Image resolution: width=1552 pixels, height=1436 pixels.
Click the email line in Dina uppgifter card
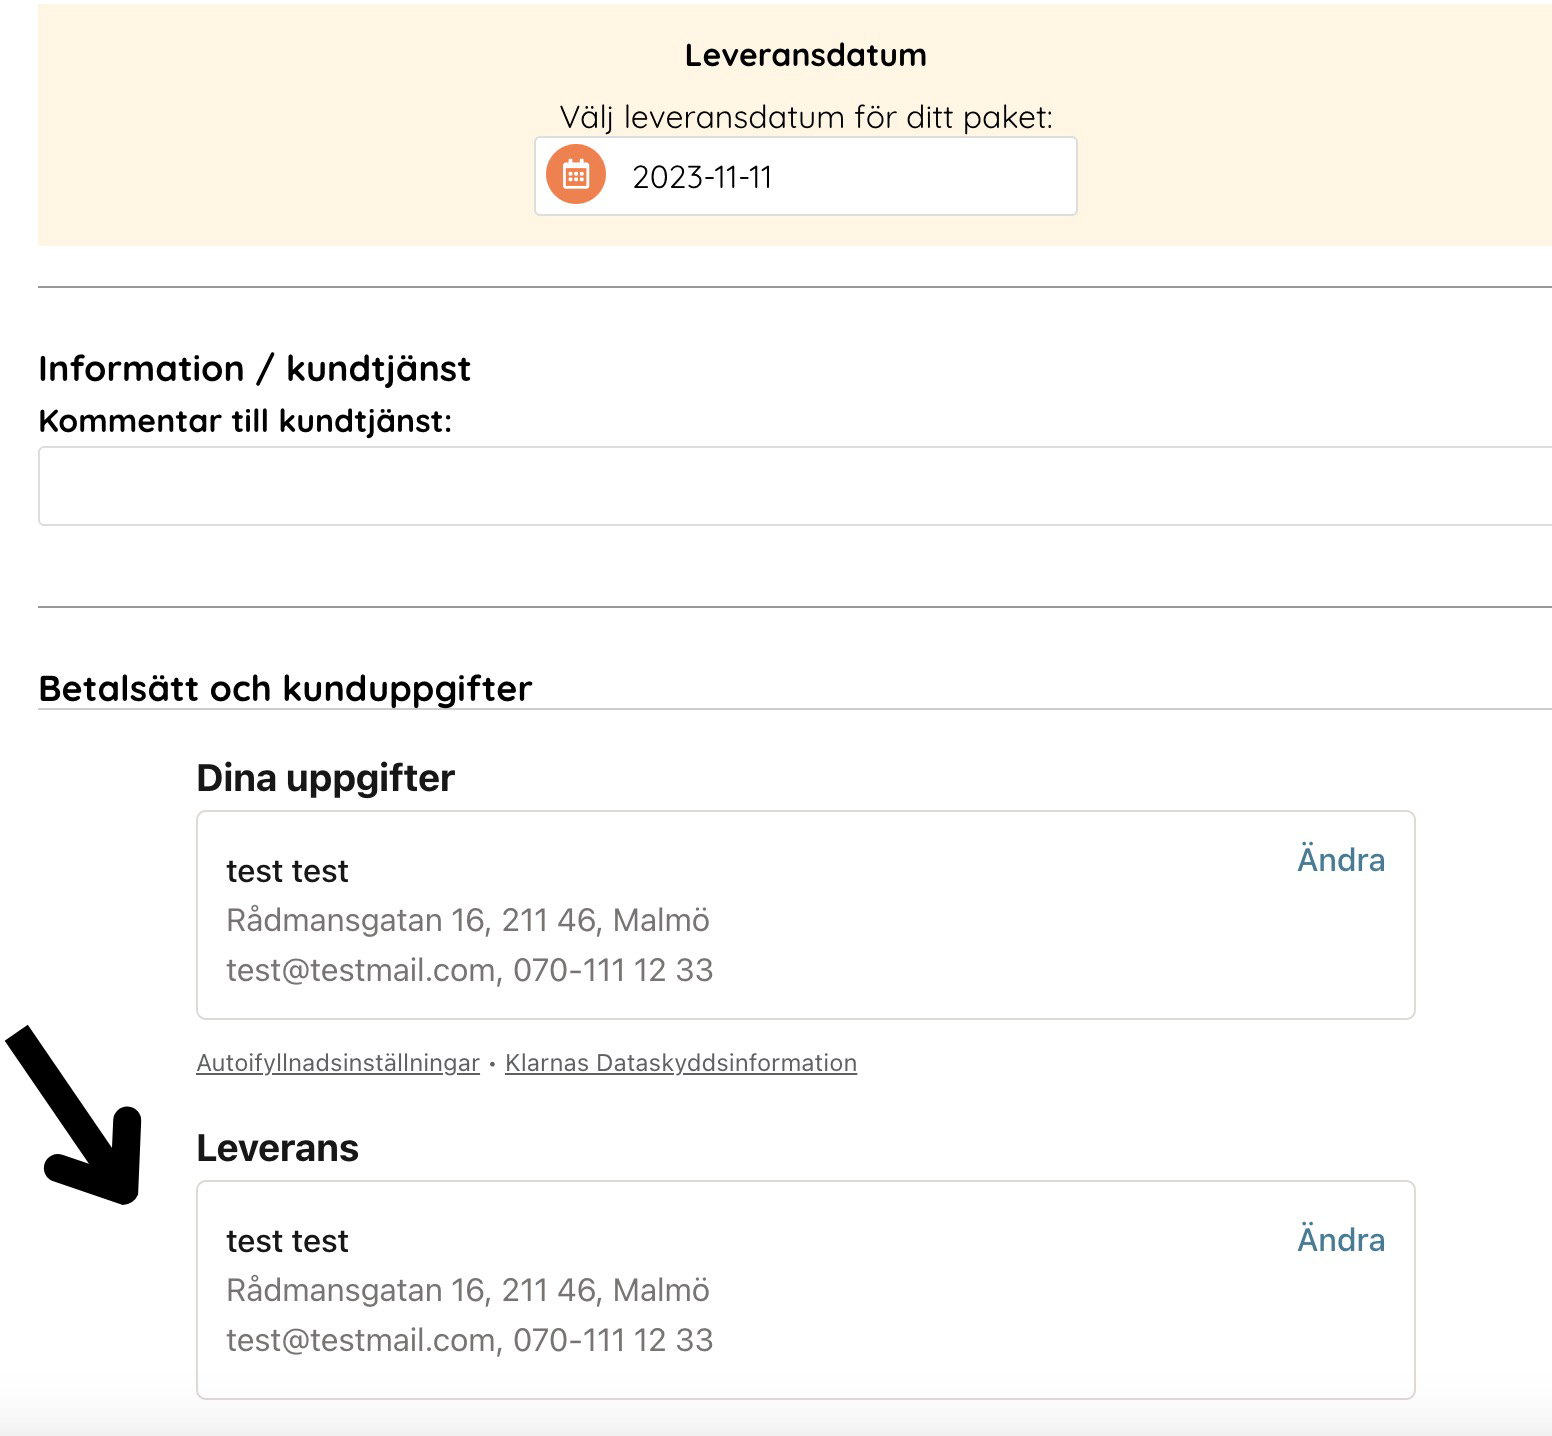[x=469, y=970]
